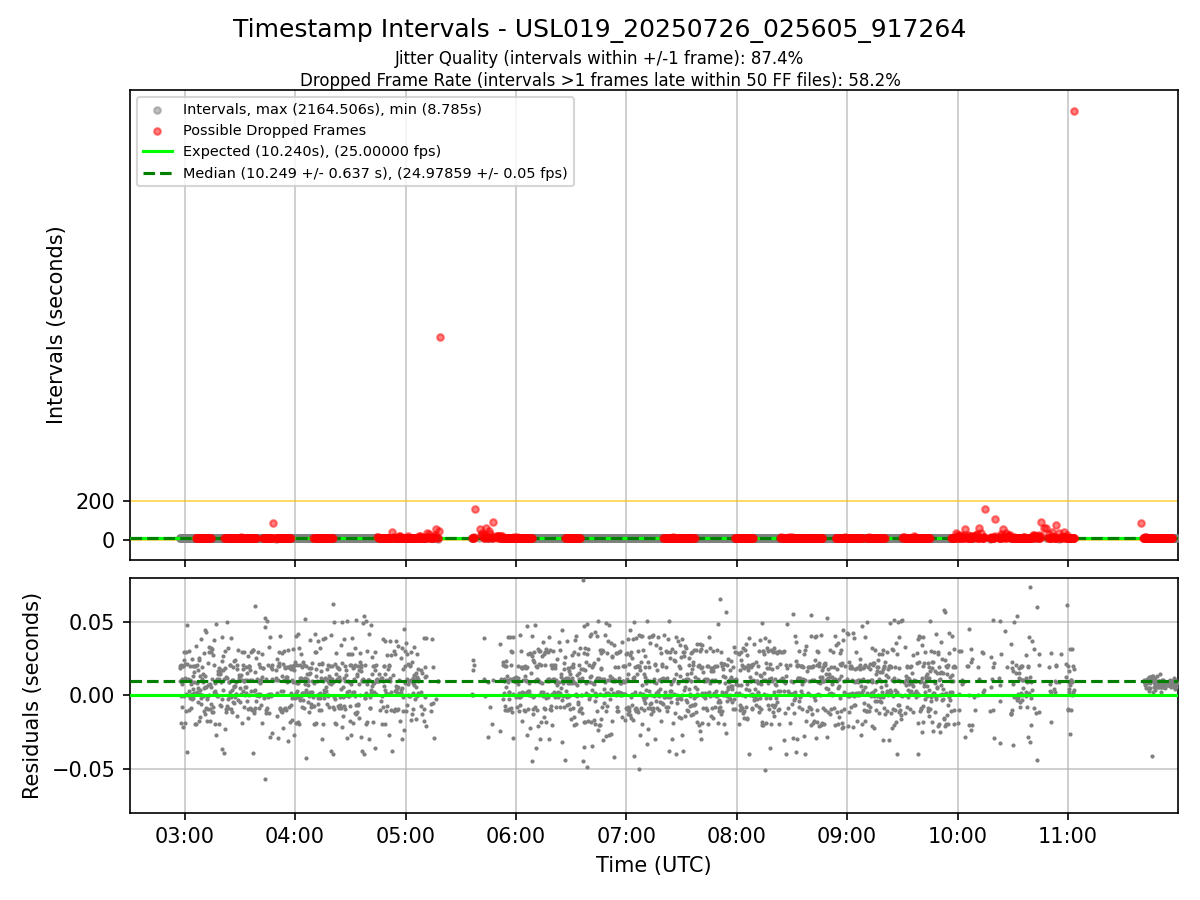Click the −0.05 residuals tick label

coord(84,769)
